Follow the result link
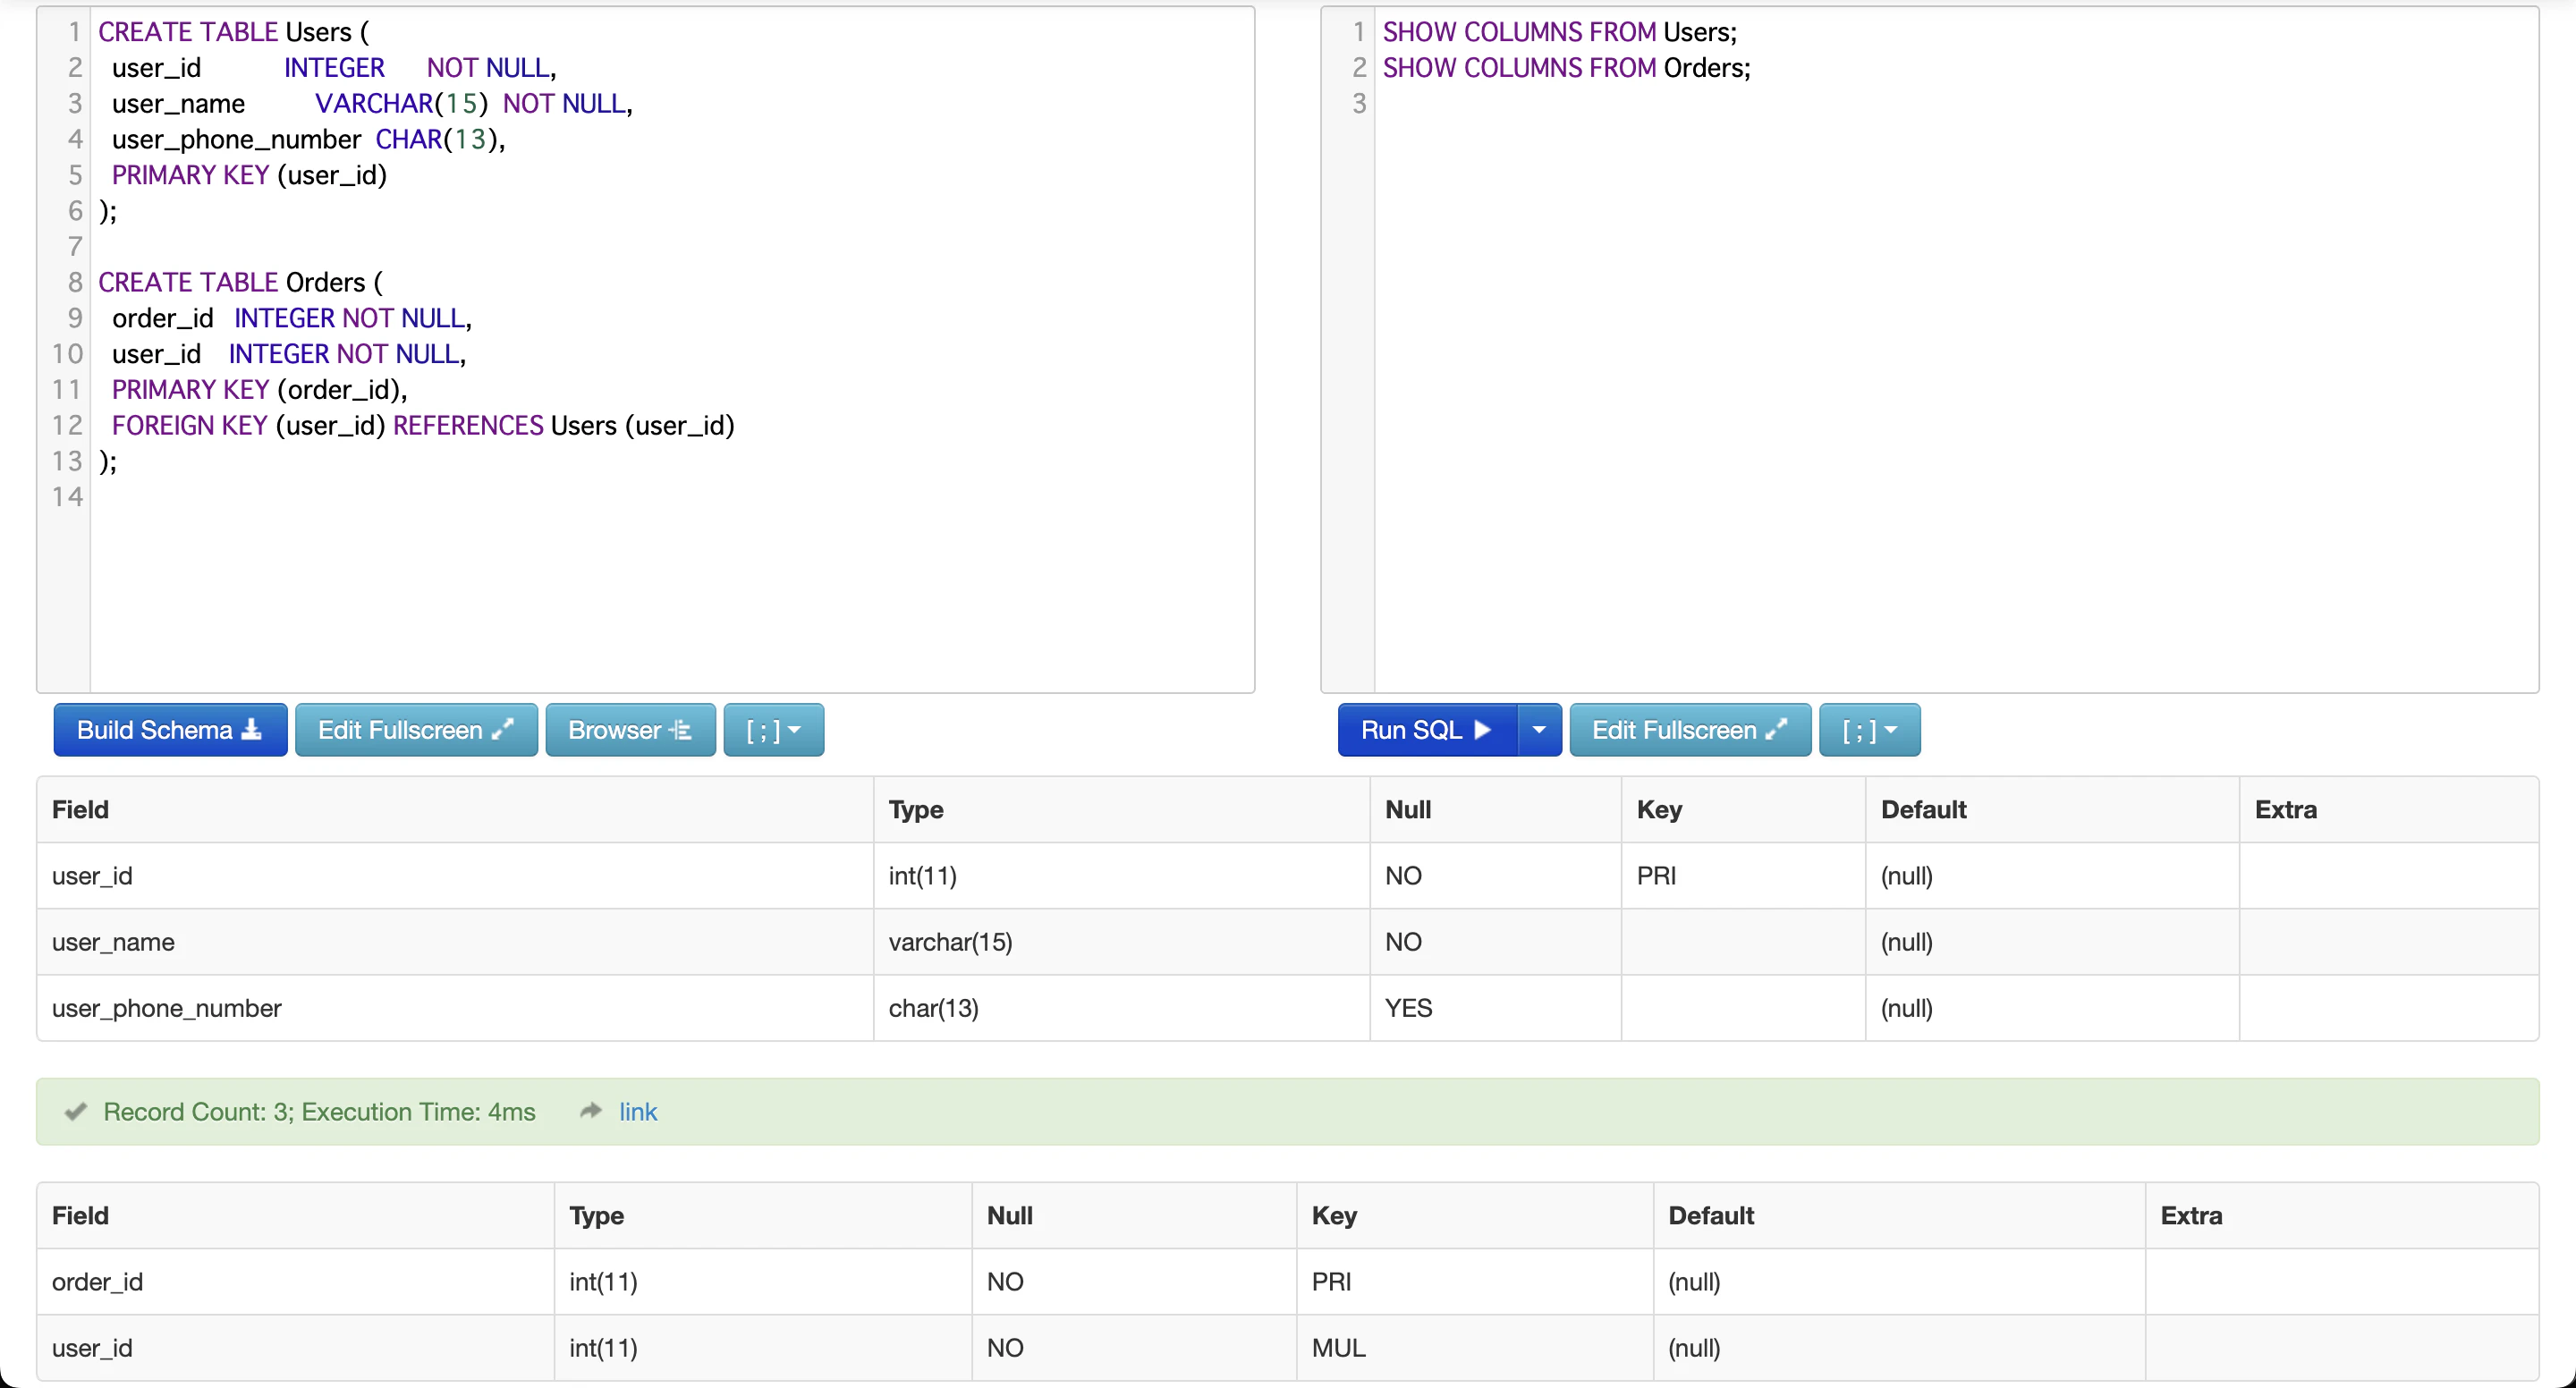 coord(637,1112)
